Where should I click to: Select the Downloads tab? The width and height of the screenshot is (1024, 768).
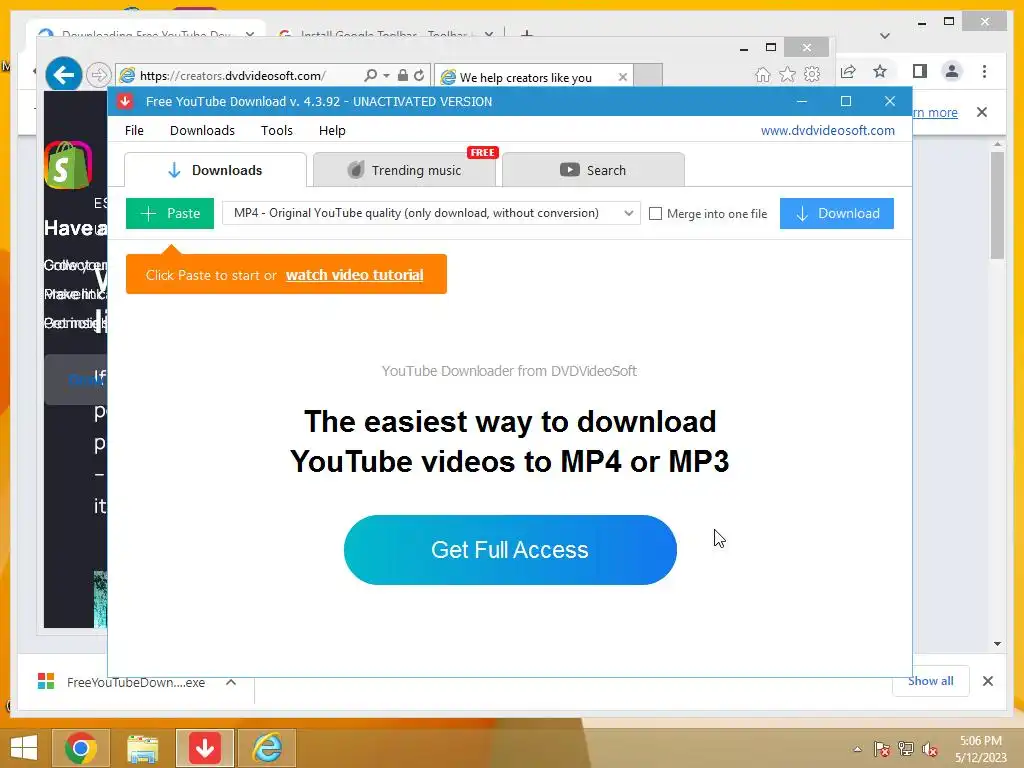215,170
